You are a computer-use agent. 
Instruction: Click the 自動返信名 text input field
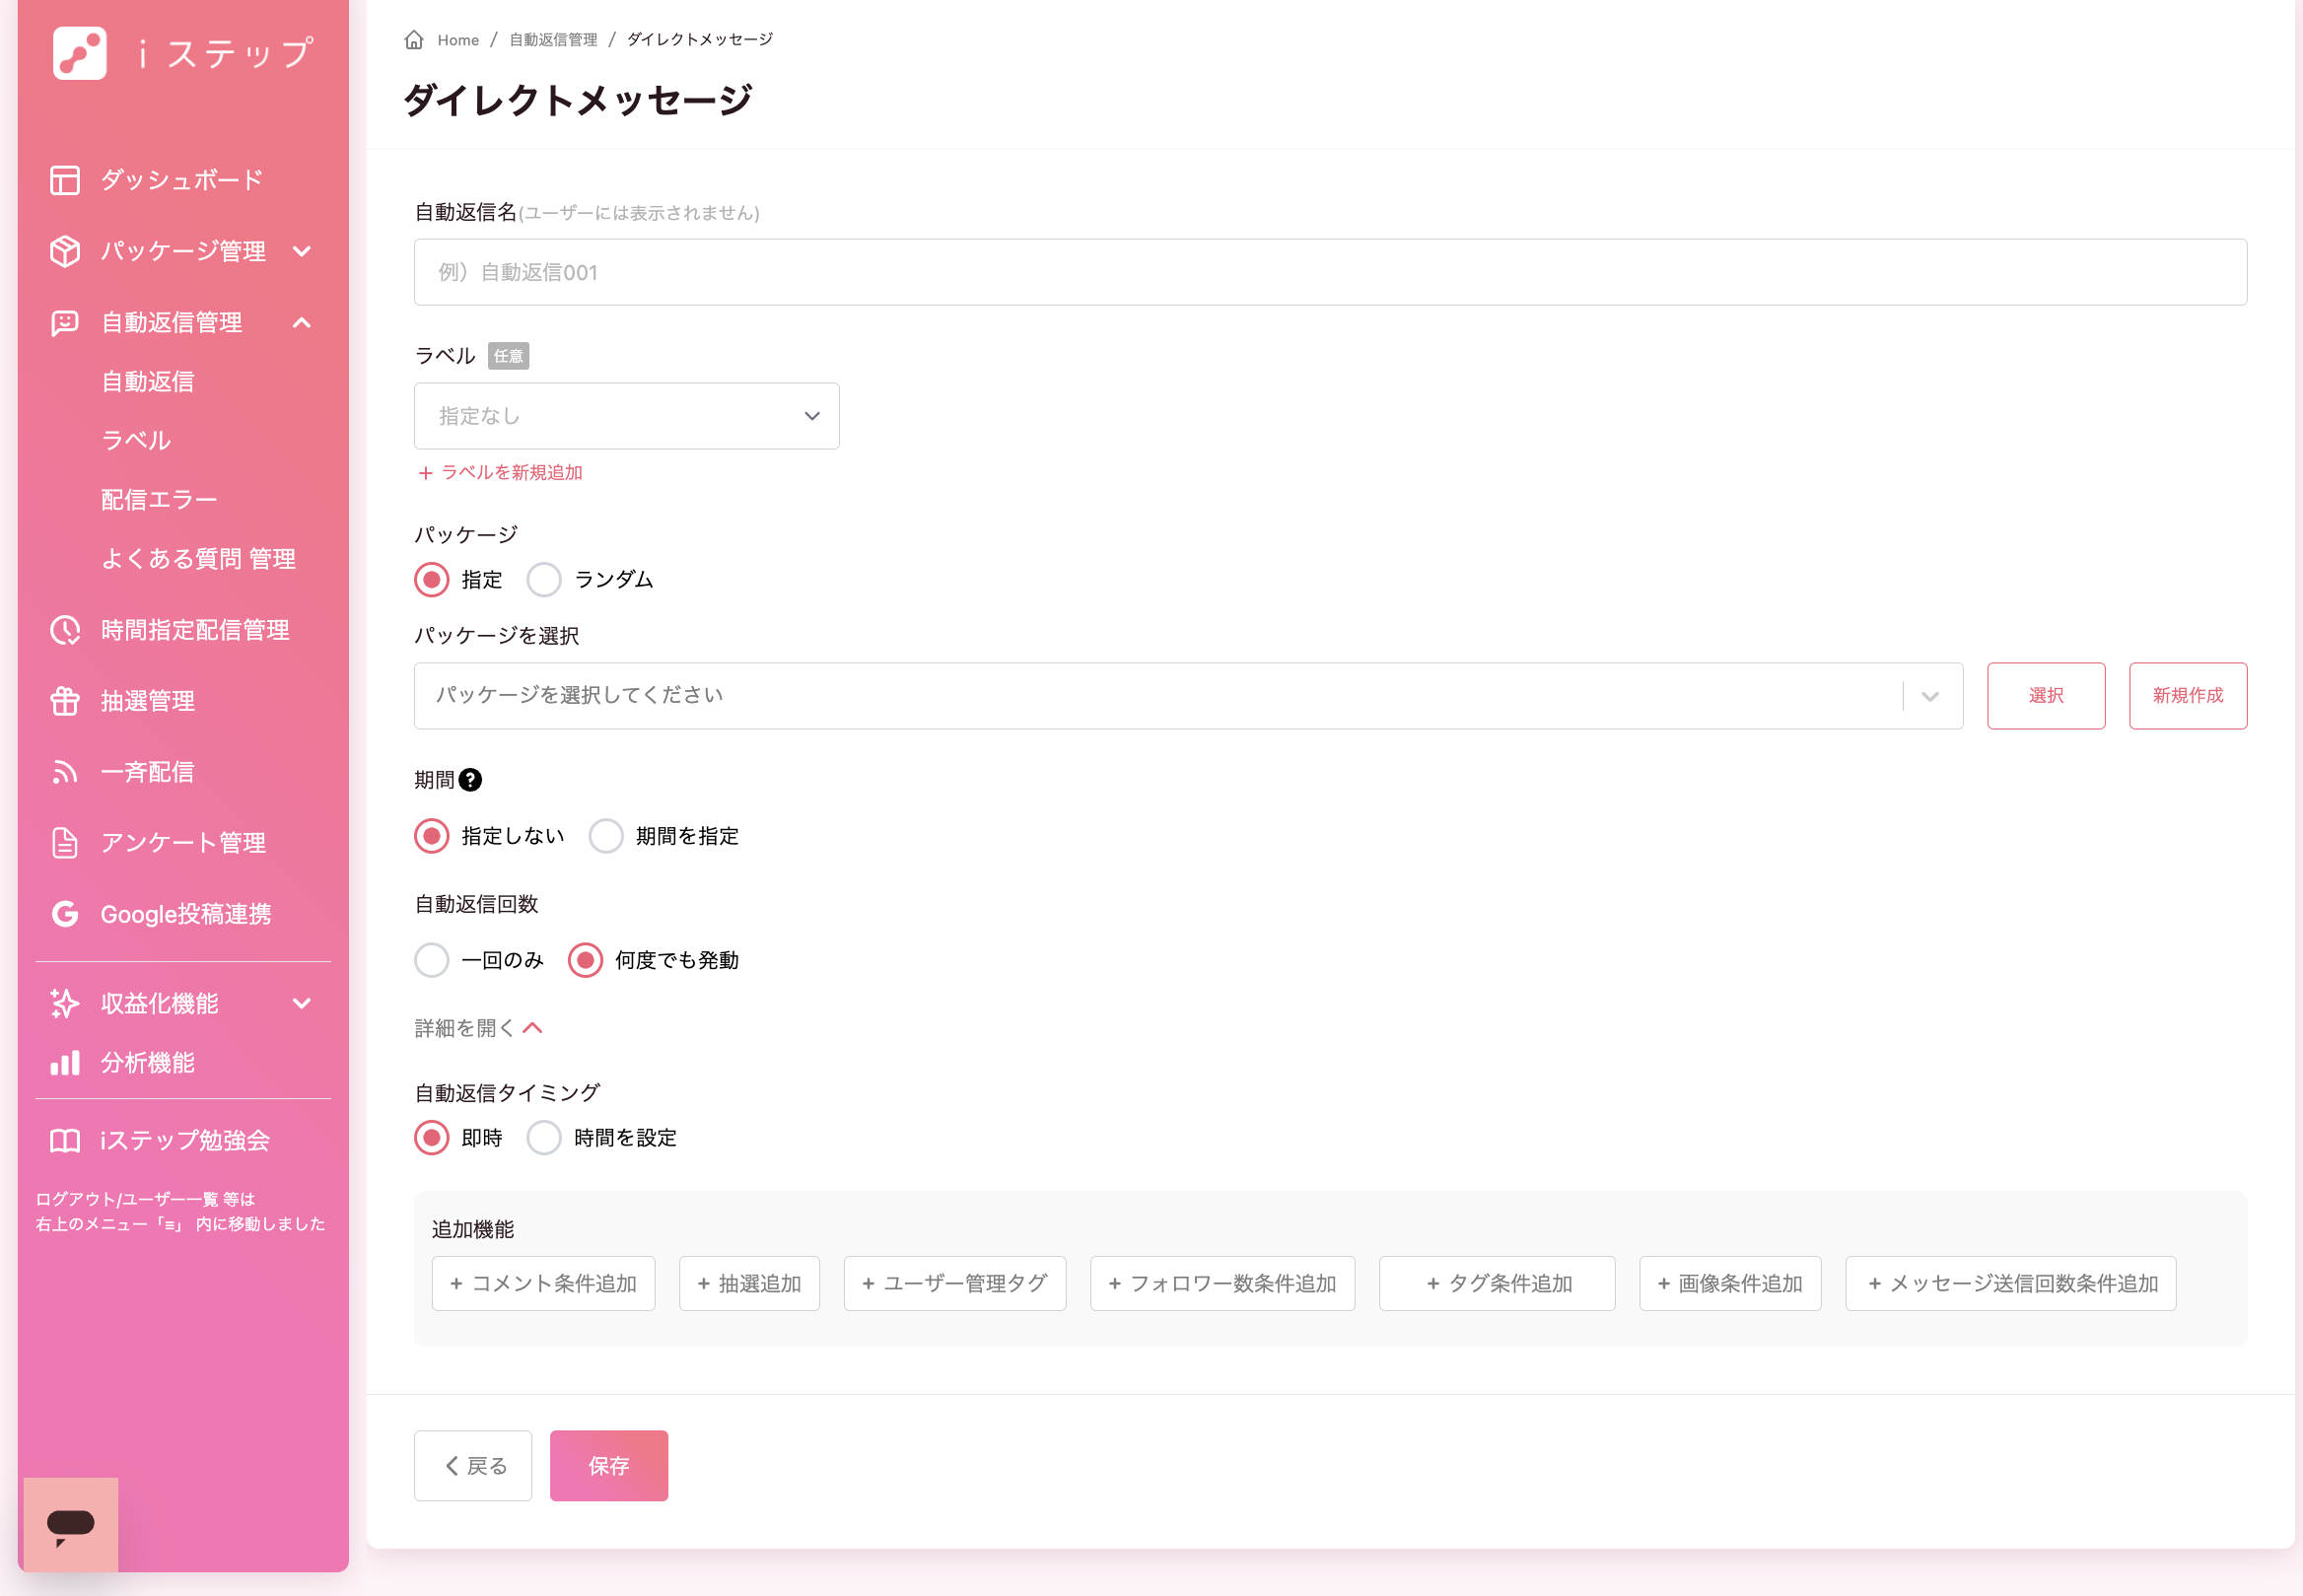(x=1330, y=272)
